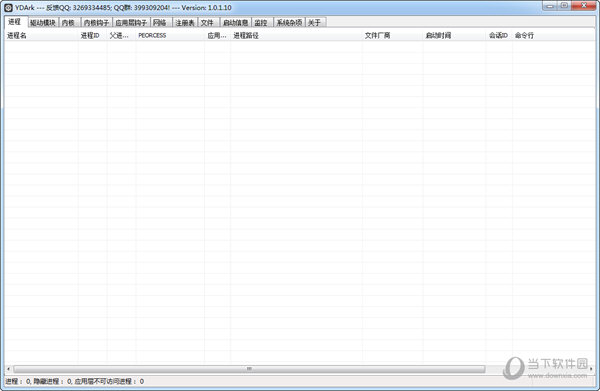Click the 会话ID column header

click(x=499, y=35)
